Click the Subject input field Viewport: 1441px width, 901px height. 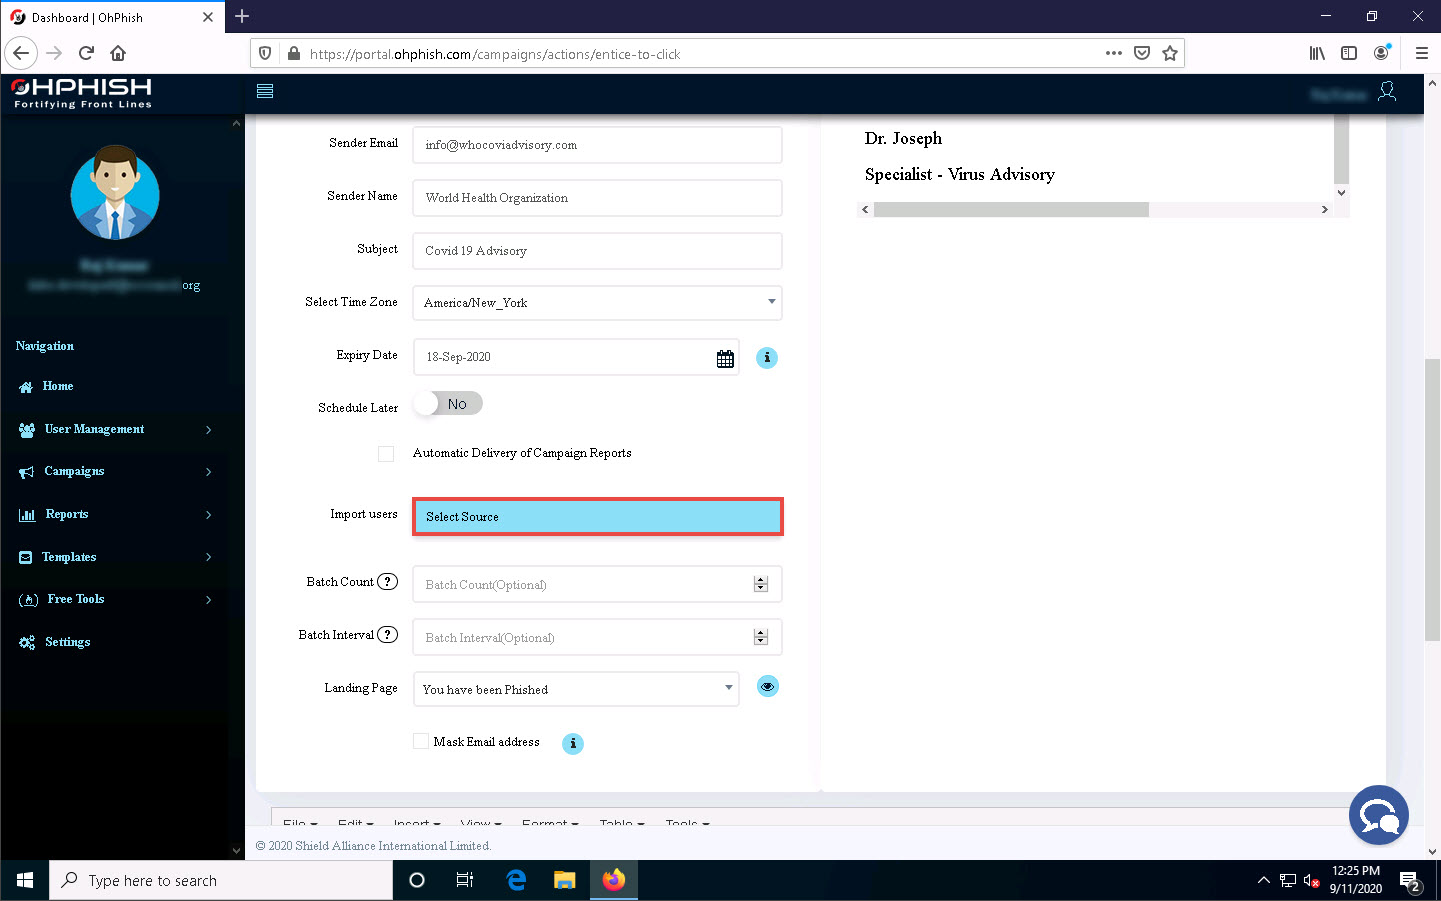tap(597, 251)
